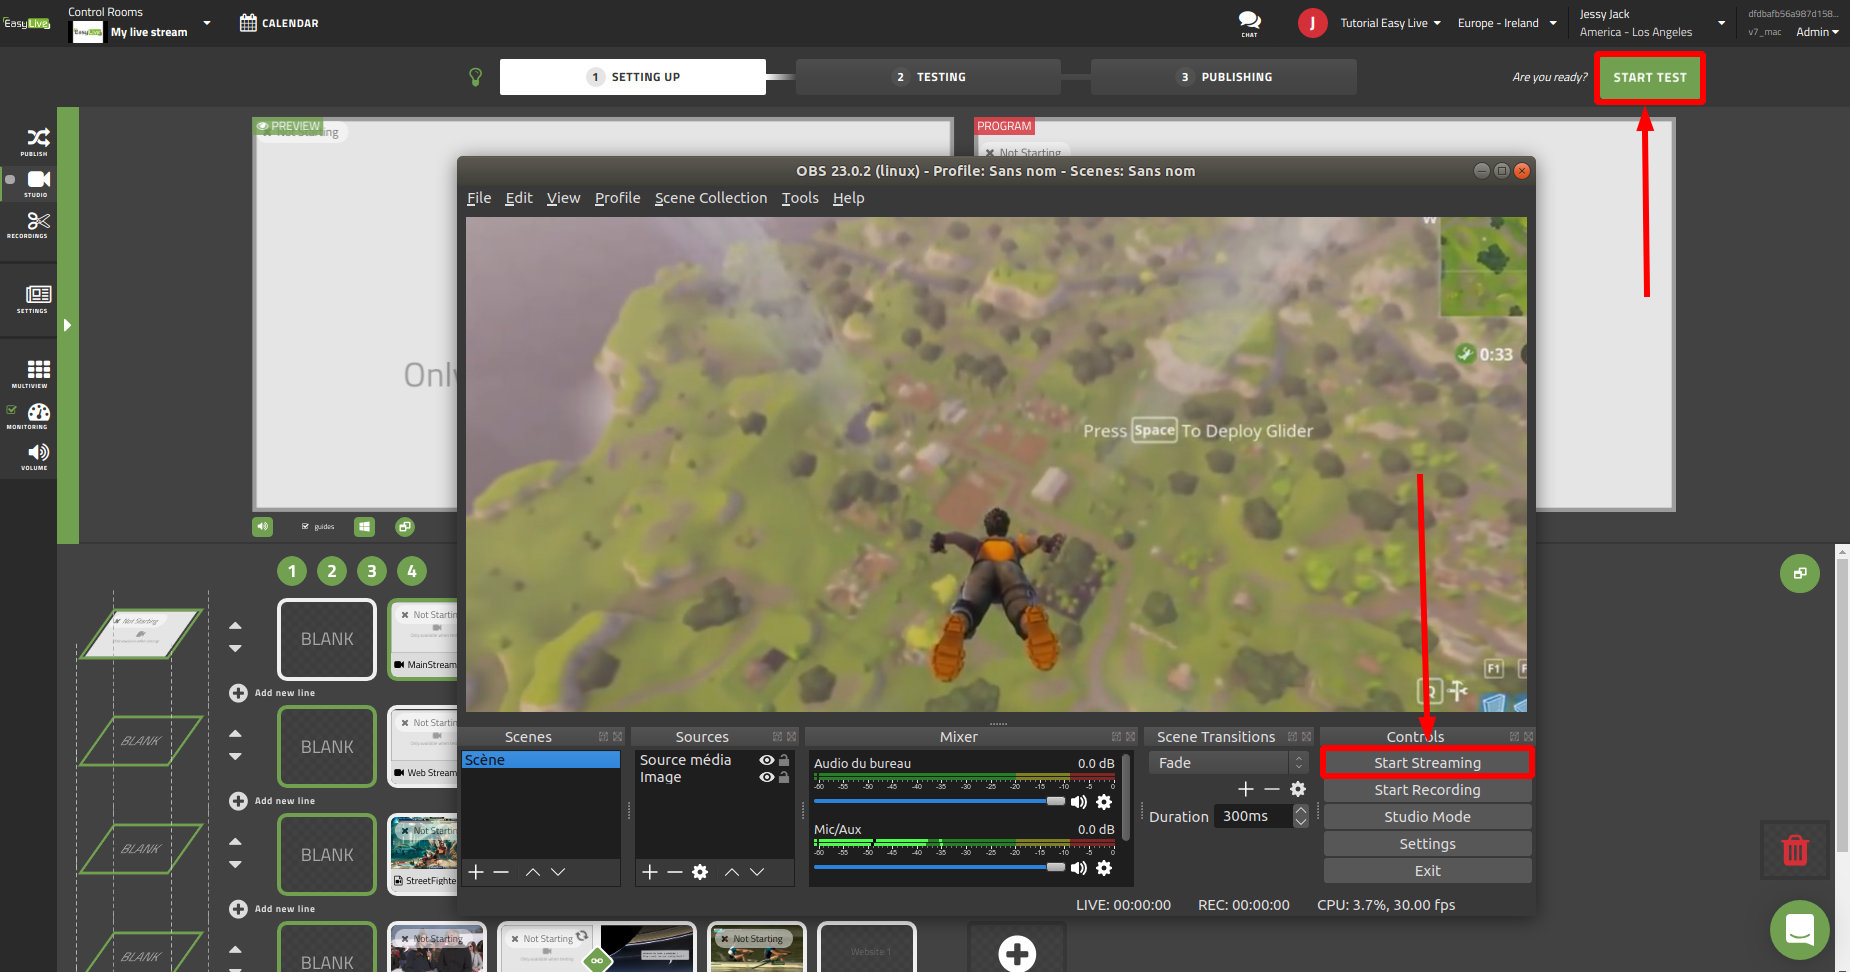Open the Control Rooms dropdown
This screenshot has height=972, width=1850.
click(139, 23)
